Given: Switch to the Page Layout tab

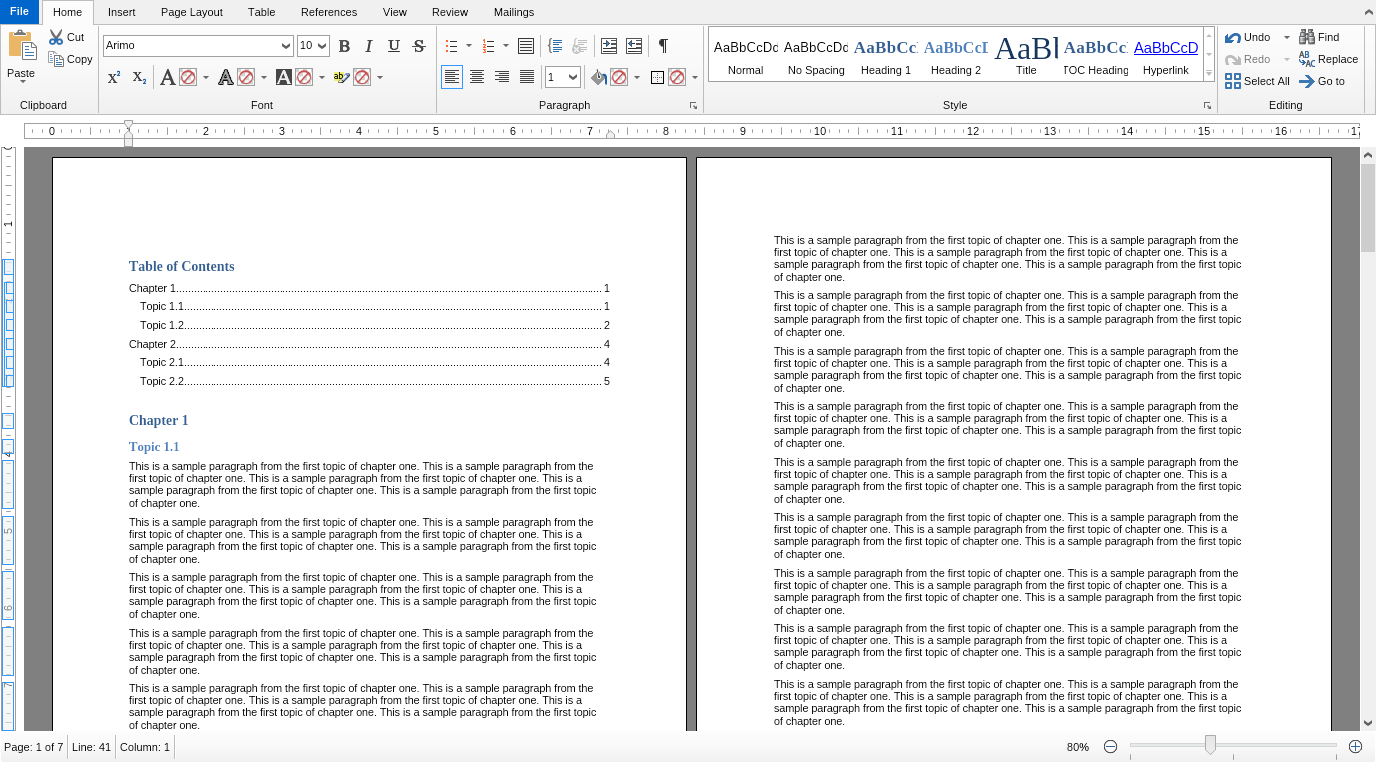Looking at the screenshot, I should pyautogui.click(x=191, y=12).
